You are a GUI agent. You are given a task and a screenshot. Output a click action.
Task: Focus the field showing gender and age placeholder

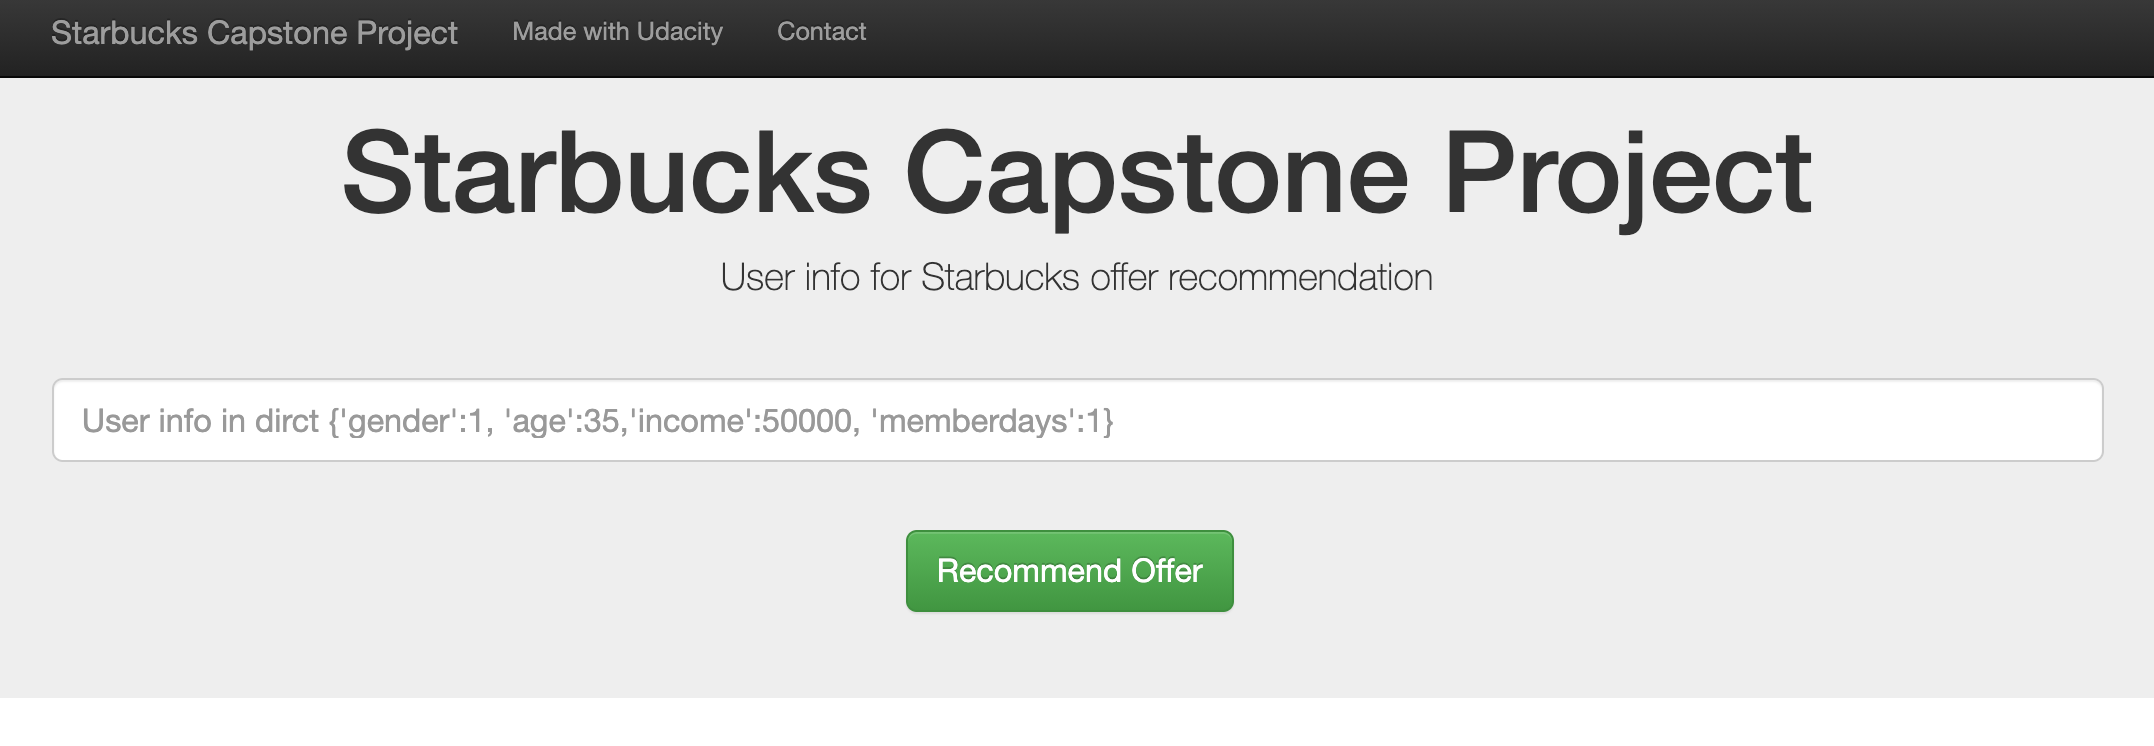tap(1077, 421)
